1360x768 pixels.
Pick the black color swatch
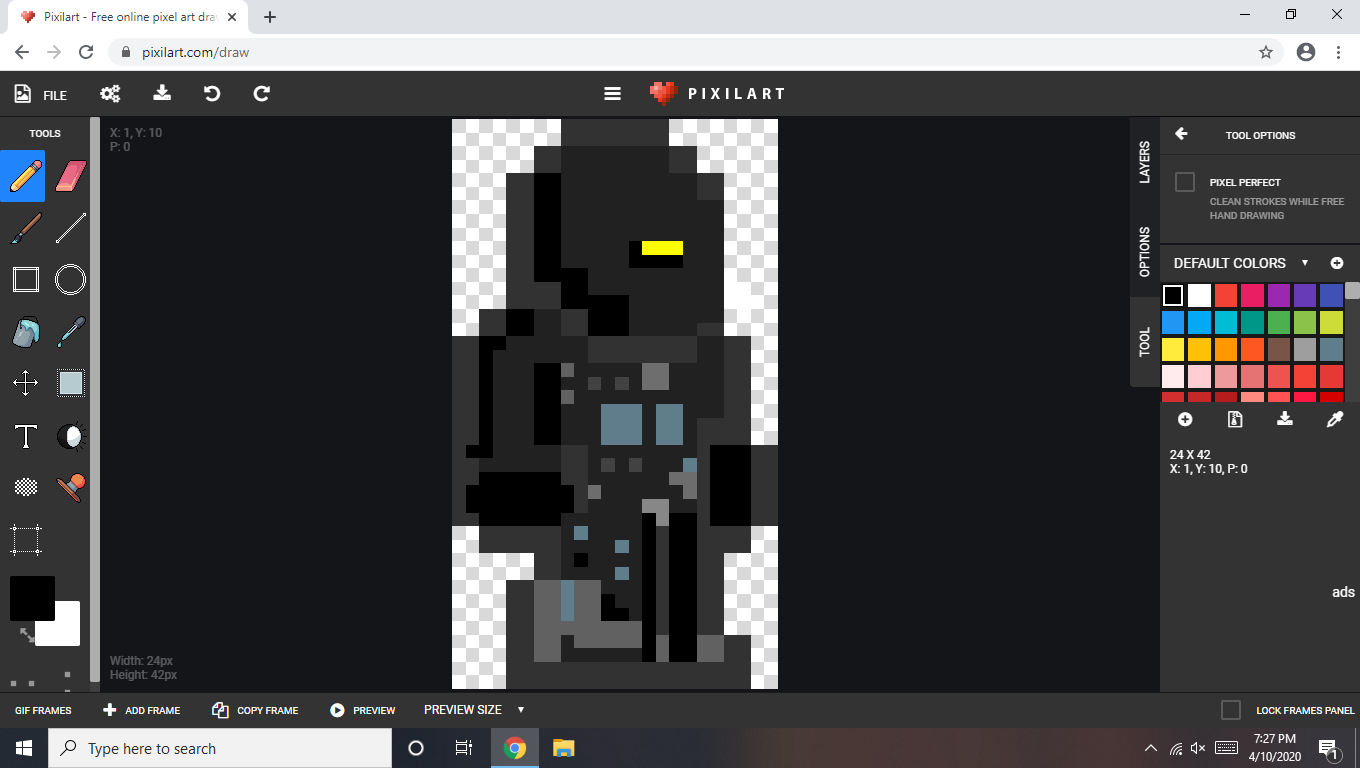coord(1173,296)
